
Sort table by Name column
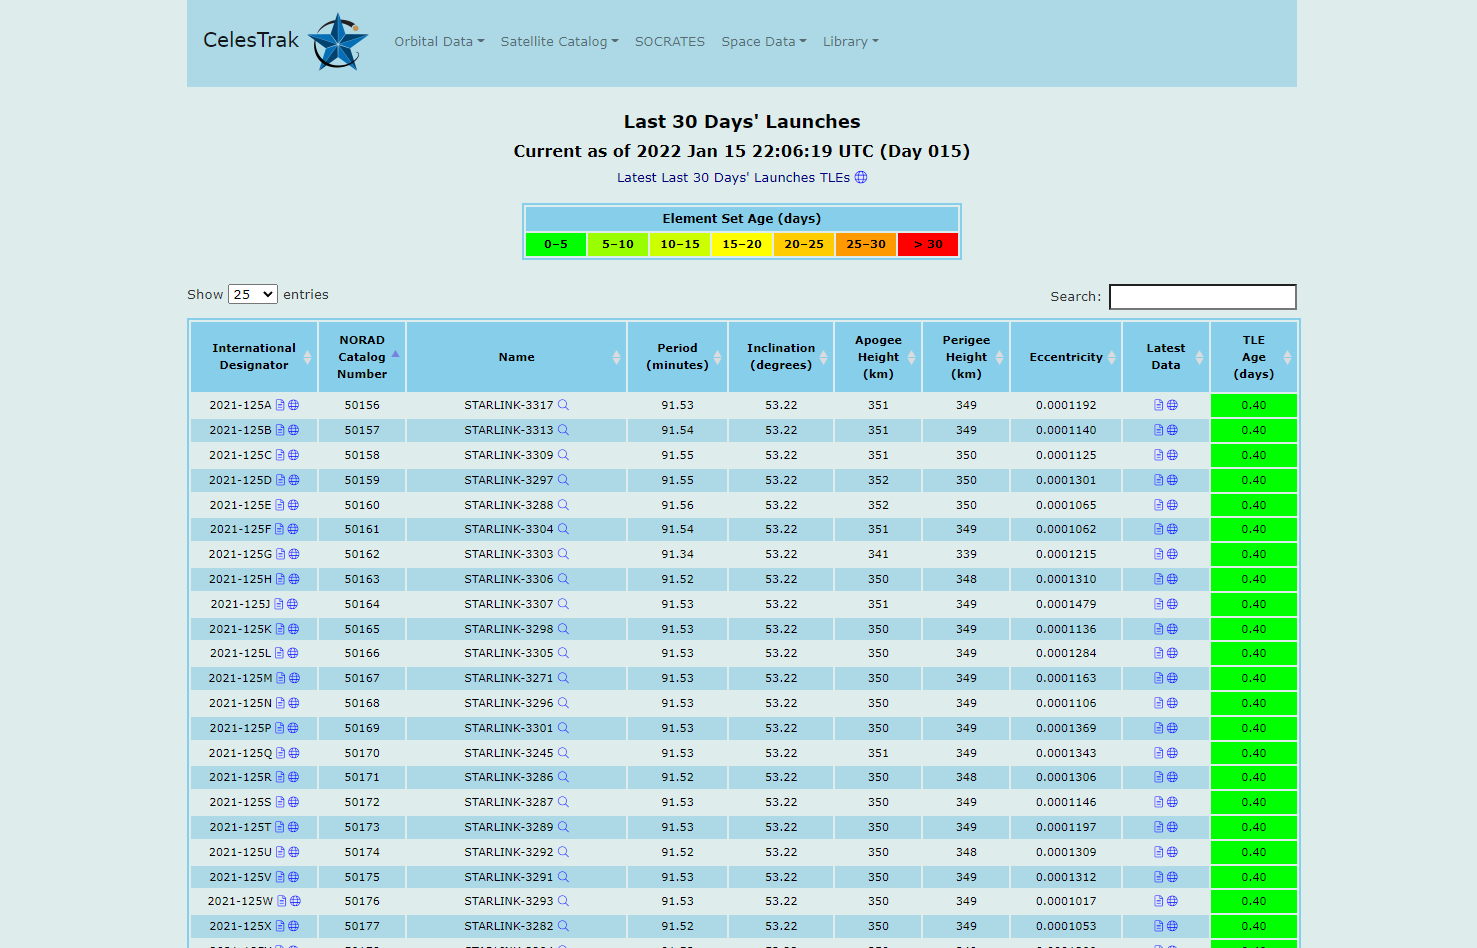[x=517, y=357]
